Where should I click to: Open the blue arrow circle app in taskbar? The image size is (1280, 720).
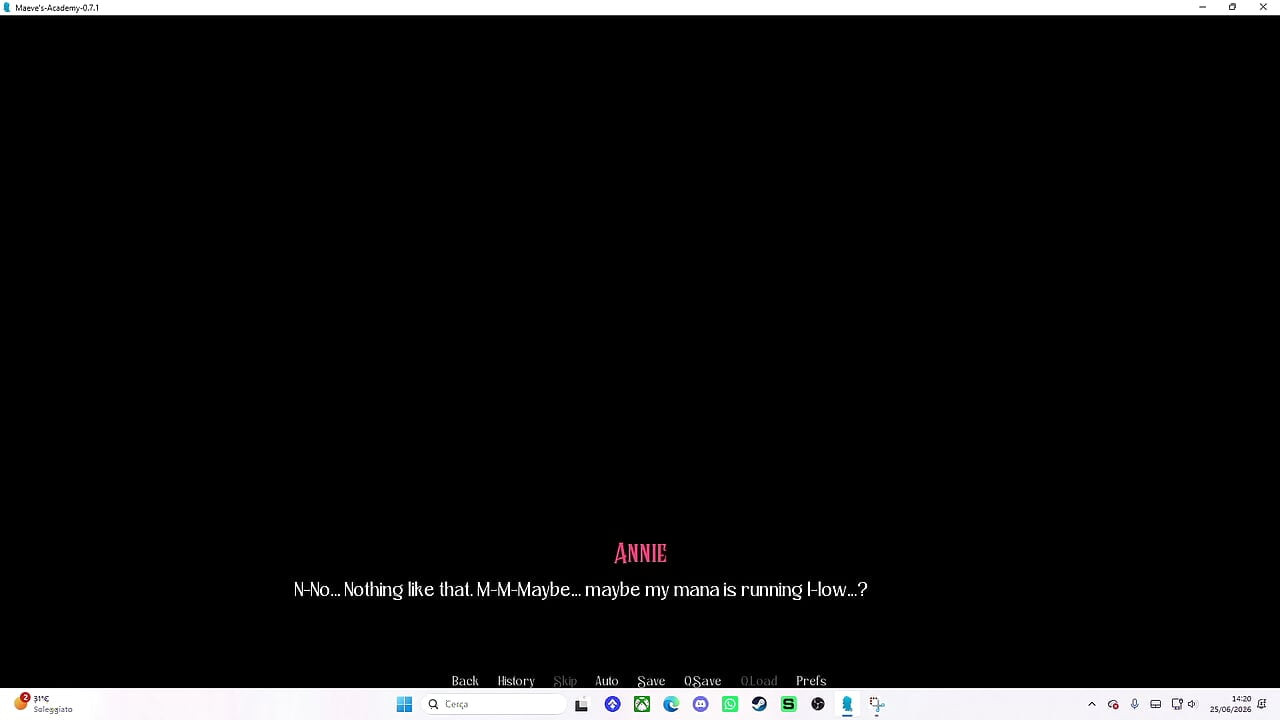coord(612,704)
